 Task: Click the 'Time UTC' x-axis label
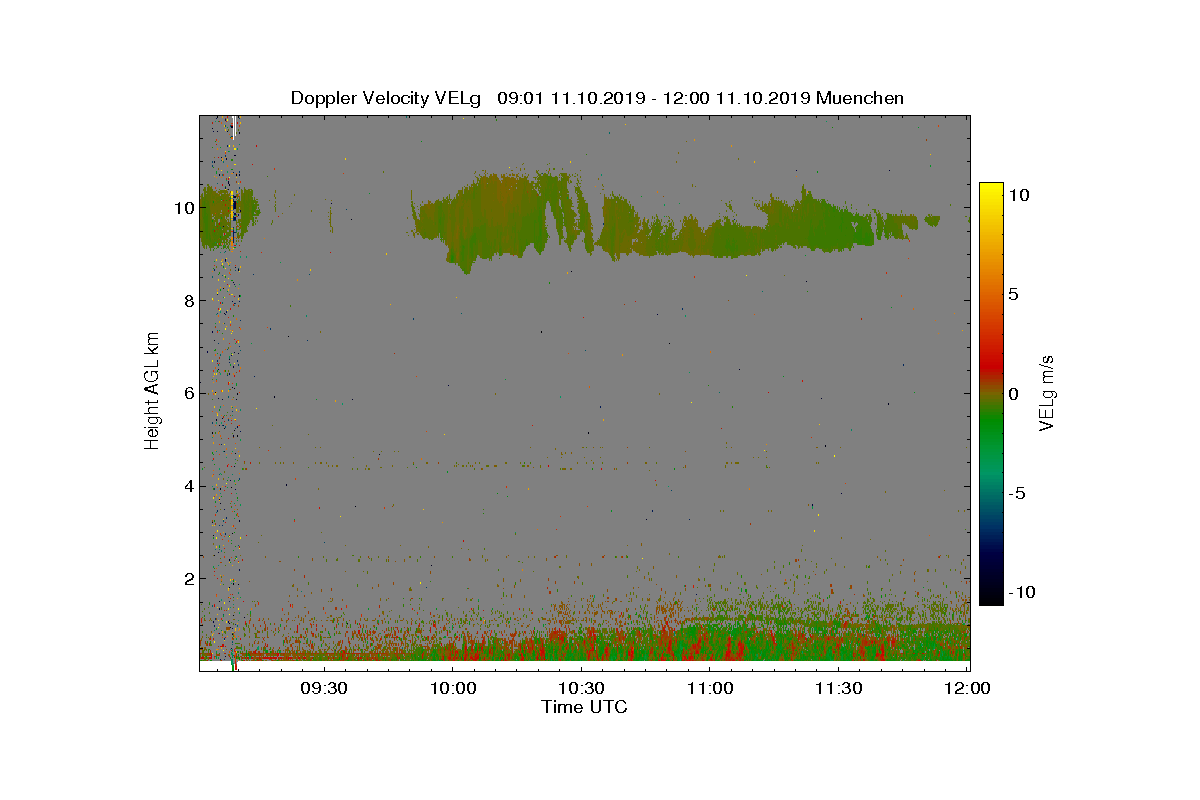coord(585,707)
